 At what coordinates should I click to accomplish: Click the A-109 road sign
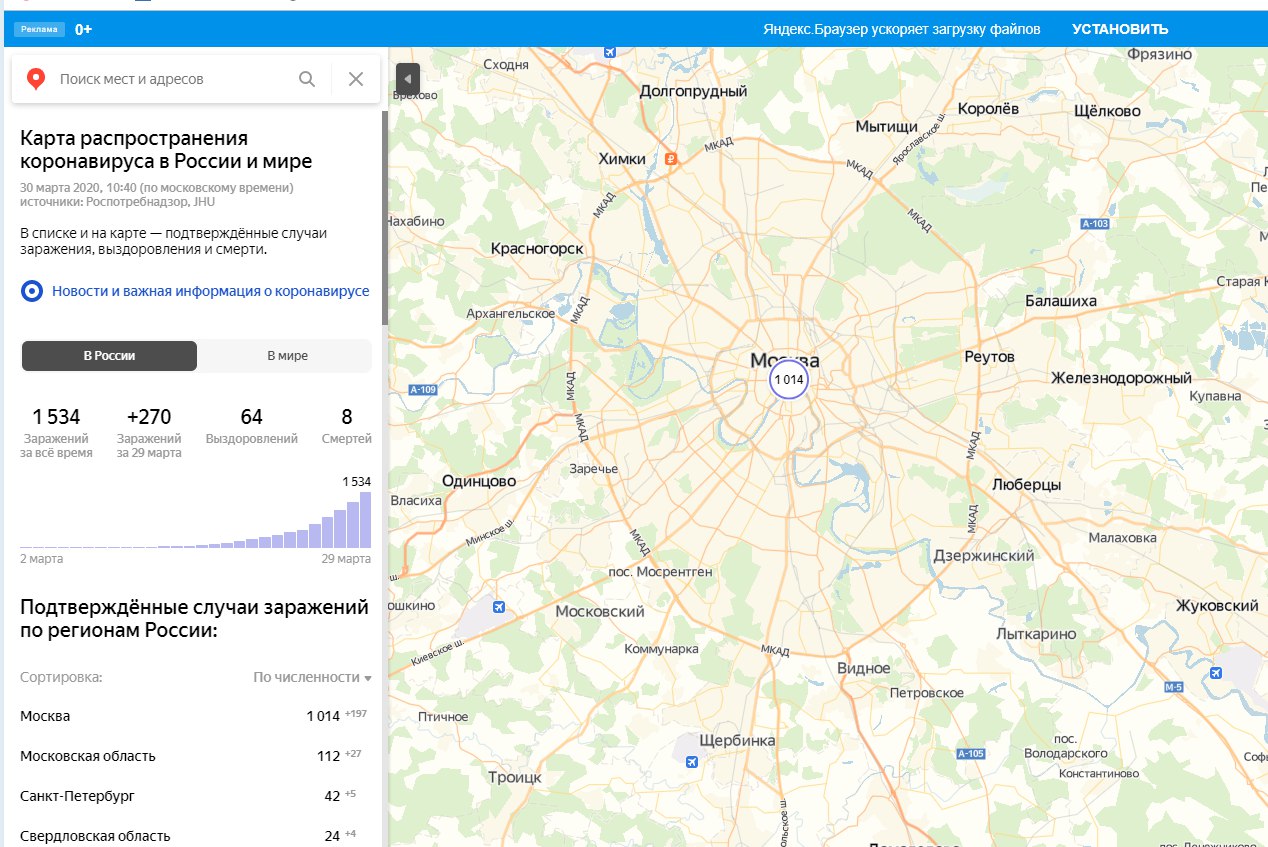tap(423, 389)
